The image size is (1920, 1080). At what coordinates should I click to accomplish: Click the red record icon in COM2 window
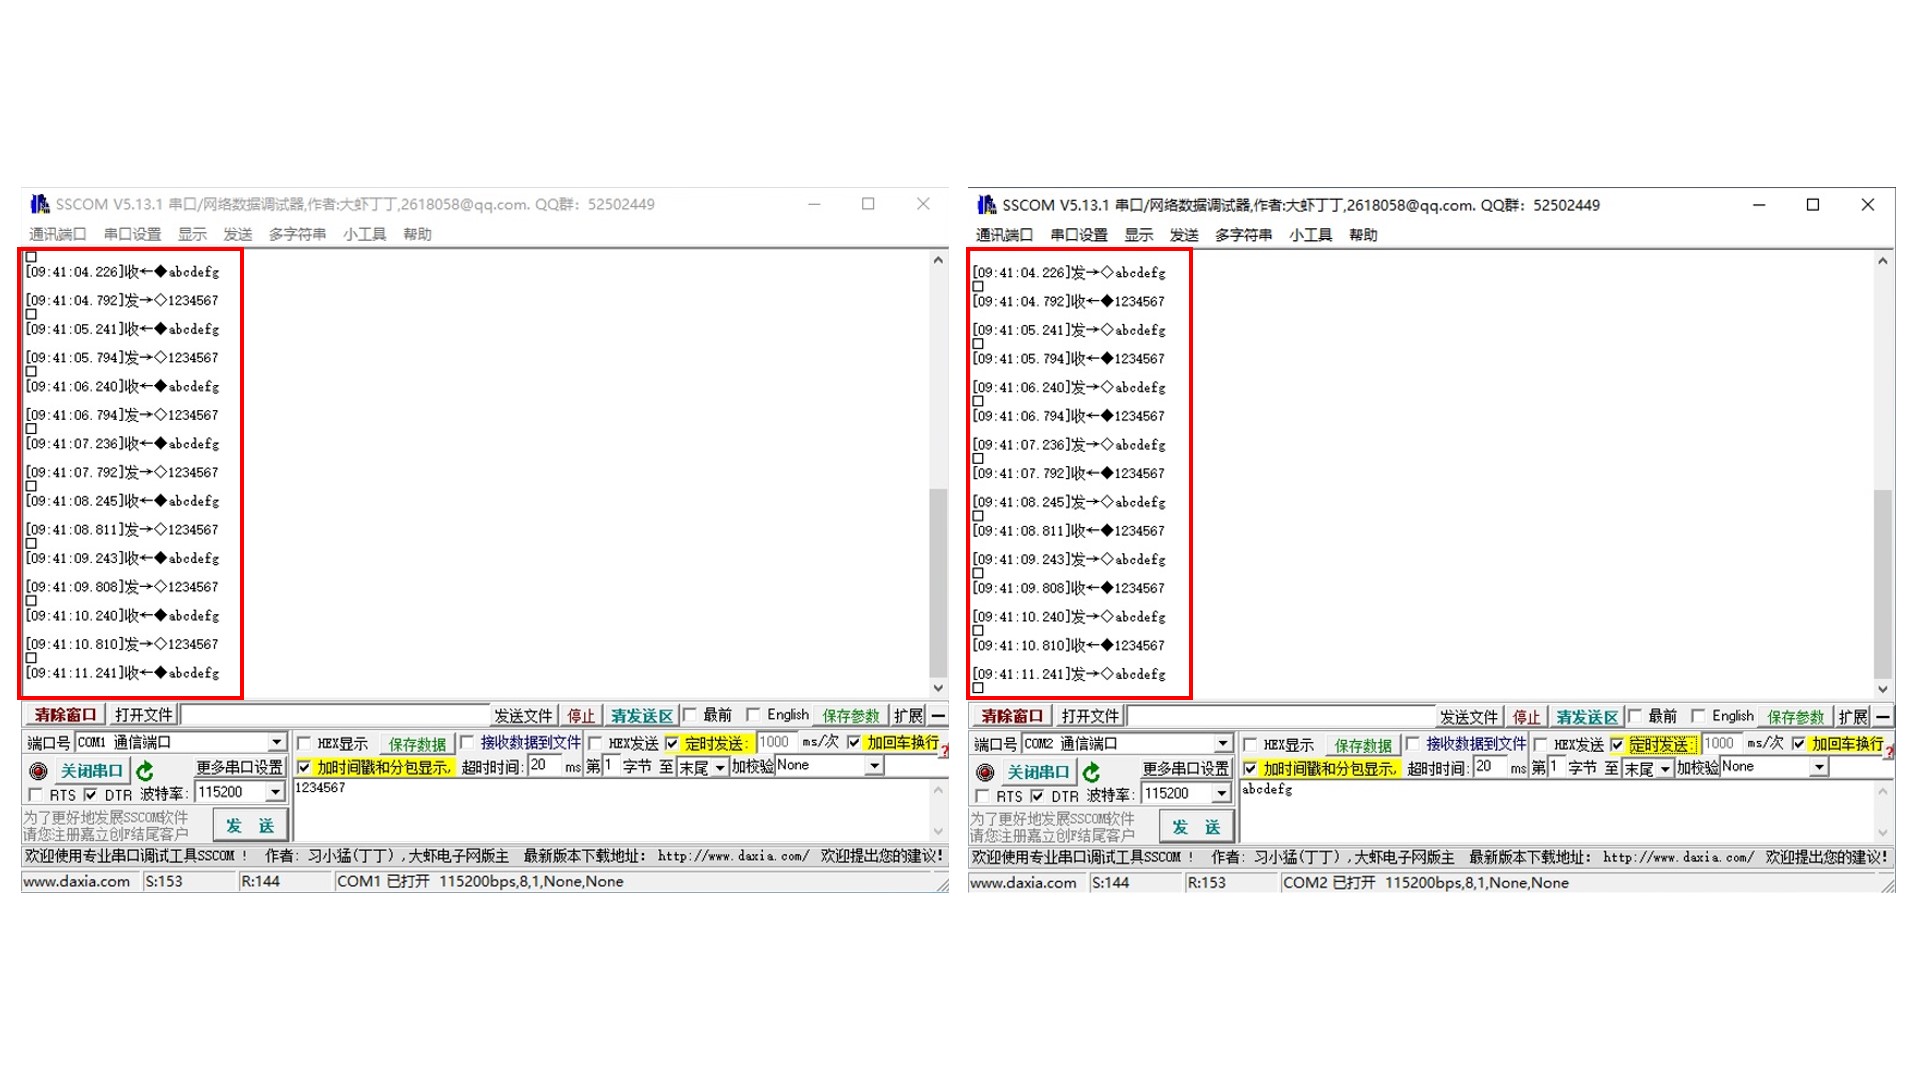coord(985,772)
